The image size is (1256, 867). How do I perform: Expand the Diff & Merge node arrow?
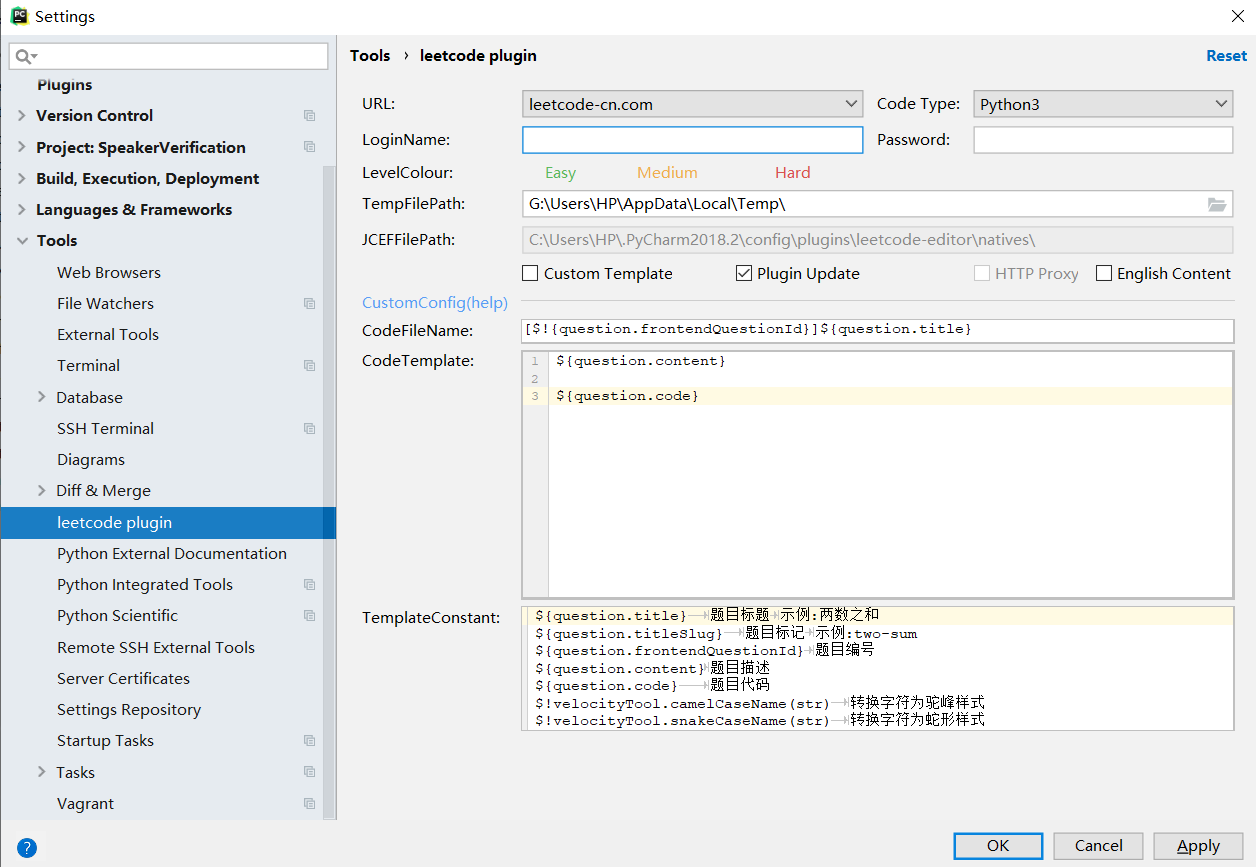[x=41, y=490]
